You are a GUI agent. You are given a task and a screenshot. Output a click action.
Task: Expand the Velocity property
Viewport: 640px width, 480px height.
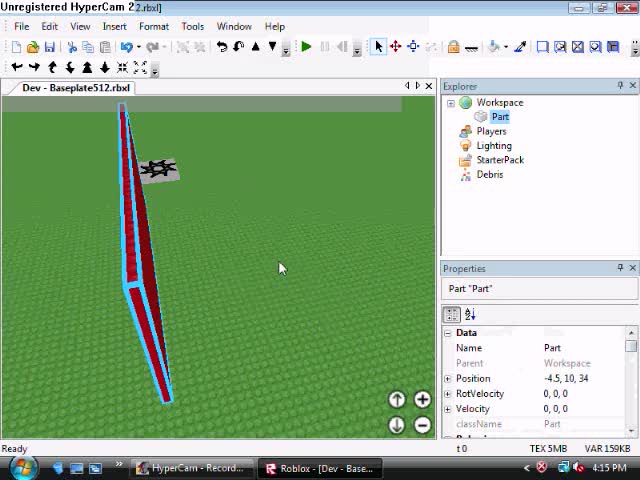448,409
